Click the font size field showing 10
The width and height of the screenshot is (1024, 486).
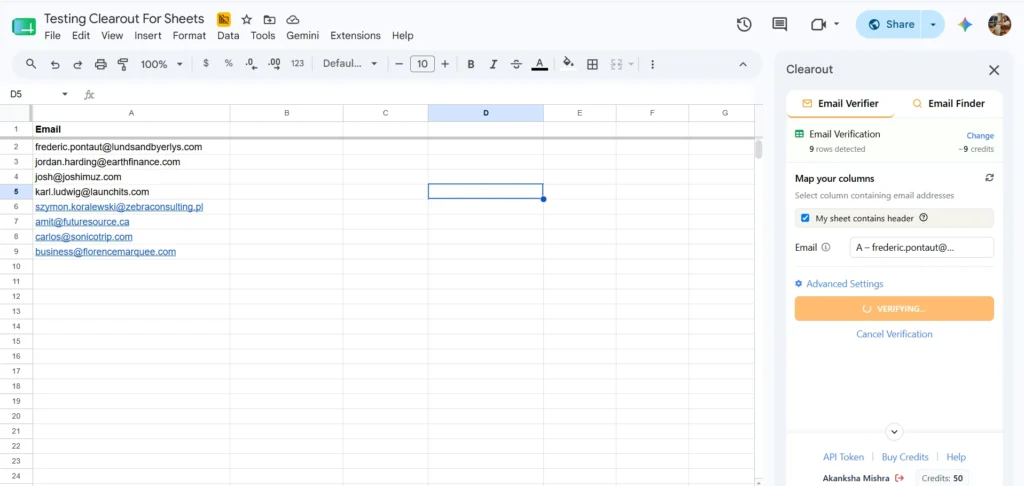pos(422,64)
